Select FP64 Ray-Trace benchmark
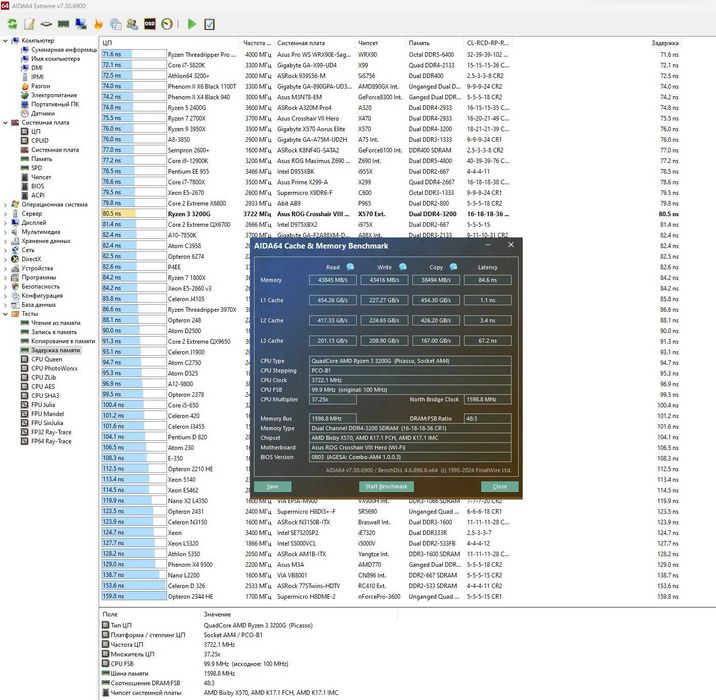 [x=51, y=442]
